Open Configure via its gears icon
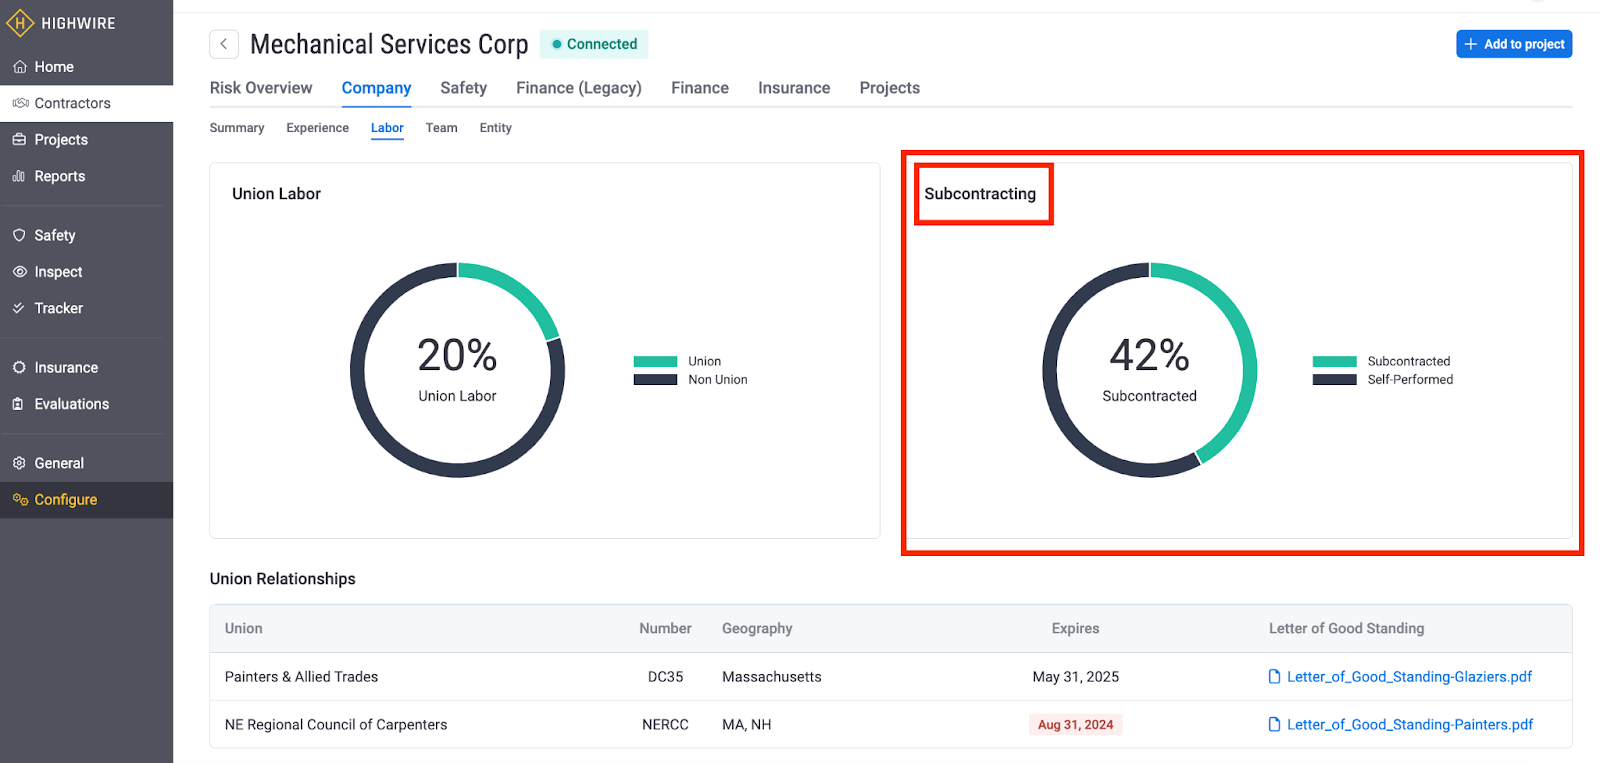The width and height of the screenshot is (1600, 763). click(x=20, y=500)
